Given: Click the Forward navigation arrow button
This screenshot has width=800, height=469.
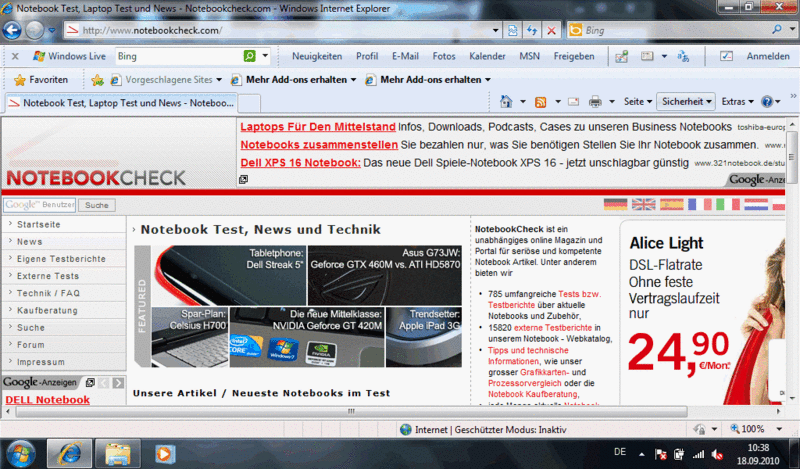Looking at the screenshot, I should (35, 31).
